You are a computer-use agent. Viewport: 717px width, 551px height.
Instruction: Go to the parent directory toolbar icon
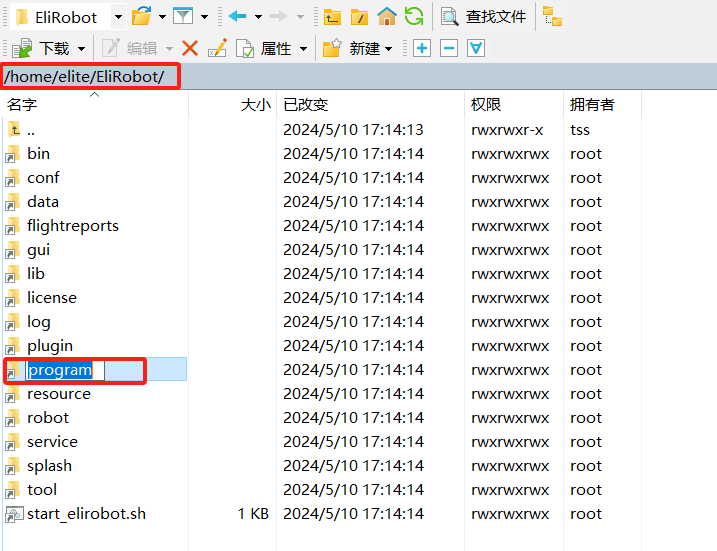coord(333,17)
